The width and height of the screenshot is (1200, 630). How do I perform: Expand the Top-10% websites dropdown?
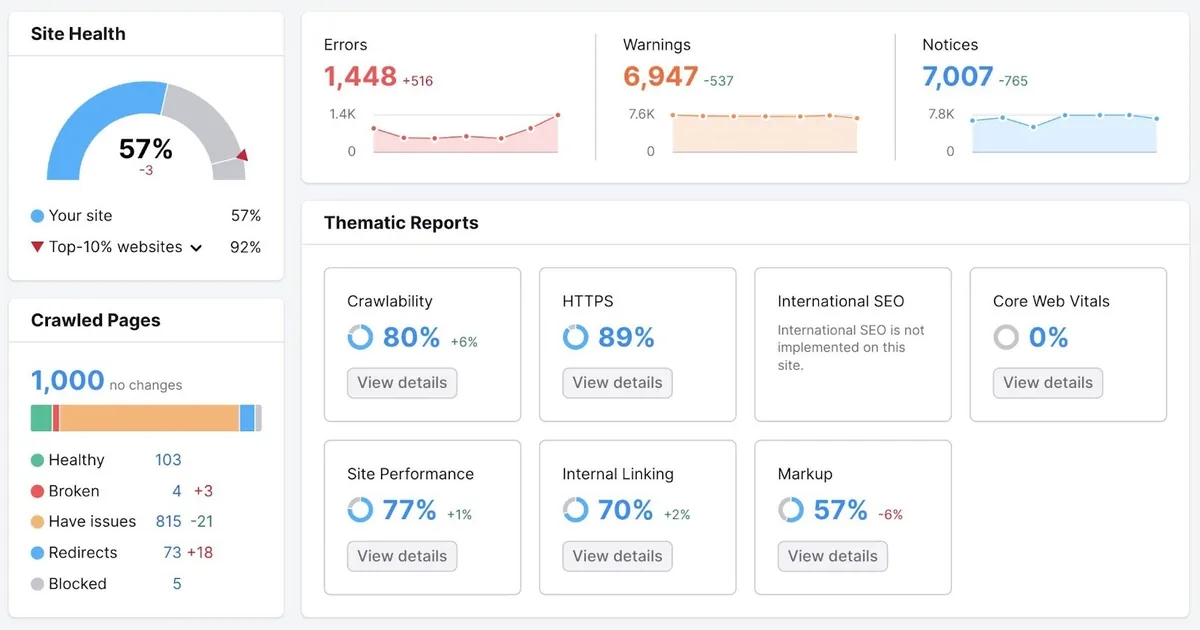[x=196, y=248]
